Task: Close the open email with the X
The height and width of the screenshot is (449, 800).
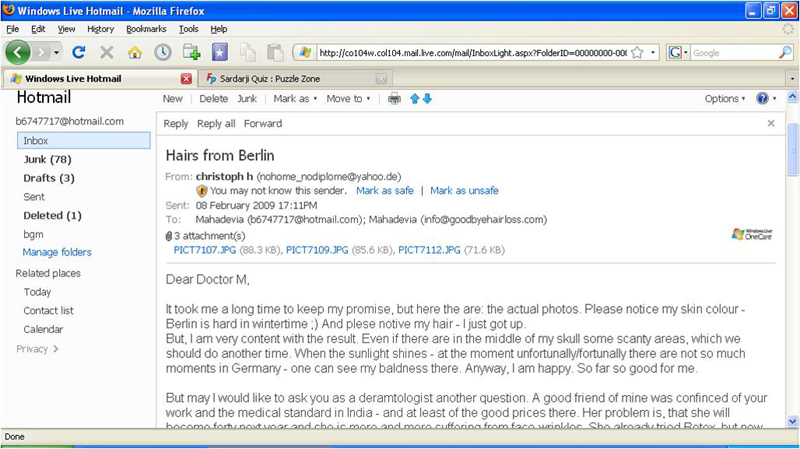Action: [x=771, y=124]
